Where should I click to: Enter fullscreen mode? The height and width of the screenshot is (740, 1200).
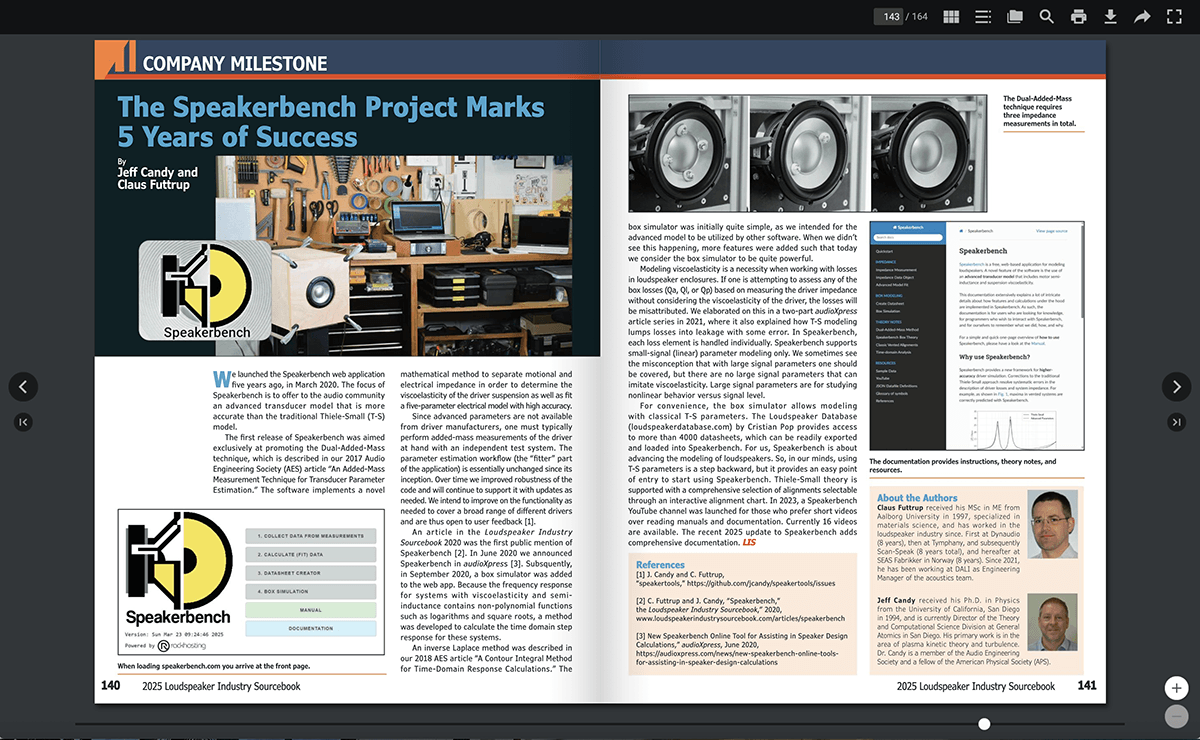(x=1174, y=17)
